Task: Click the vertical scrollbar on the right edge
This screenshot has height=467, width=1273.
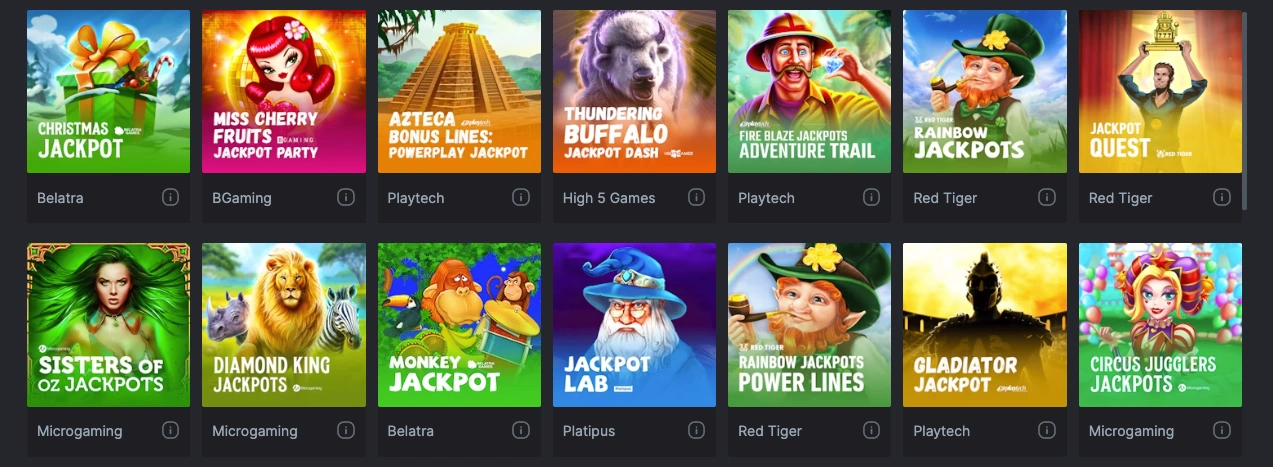Action: 1245,110
